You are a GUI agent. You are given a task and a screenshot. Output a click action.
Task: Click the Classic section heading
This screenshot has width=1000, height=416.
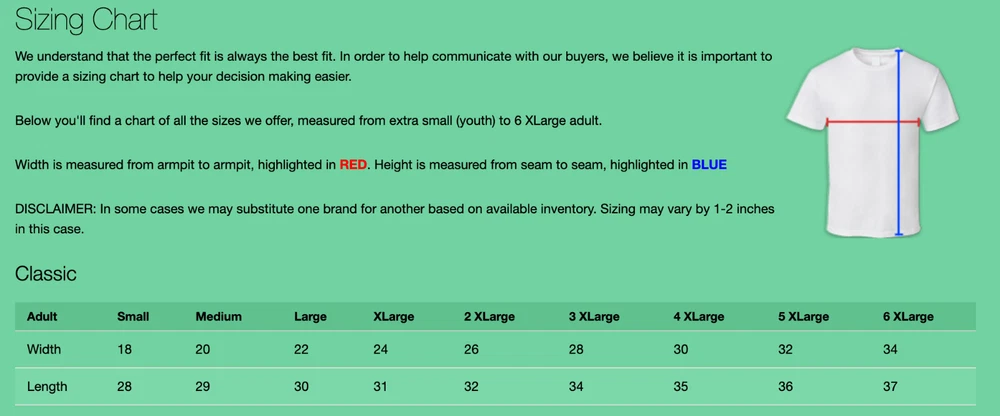coord(46,273)
